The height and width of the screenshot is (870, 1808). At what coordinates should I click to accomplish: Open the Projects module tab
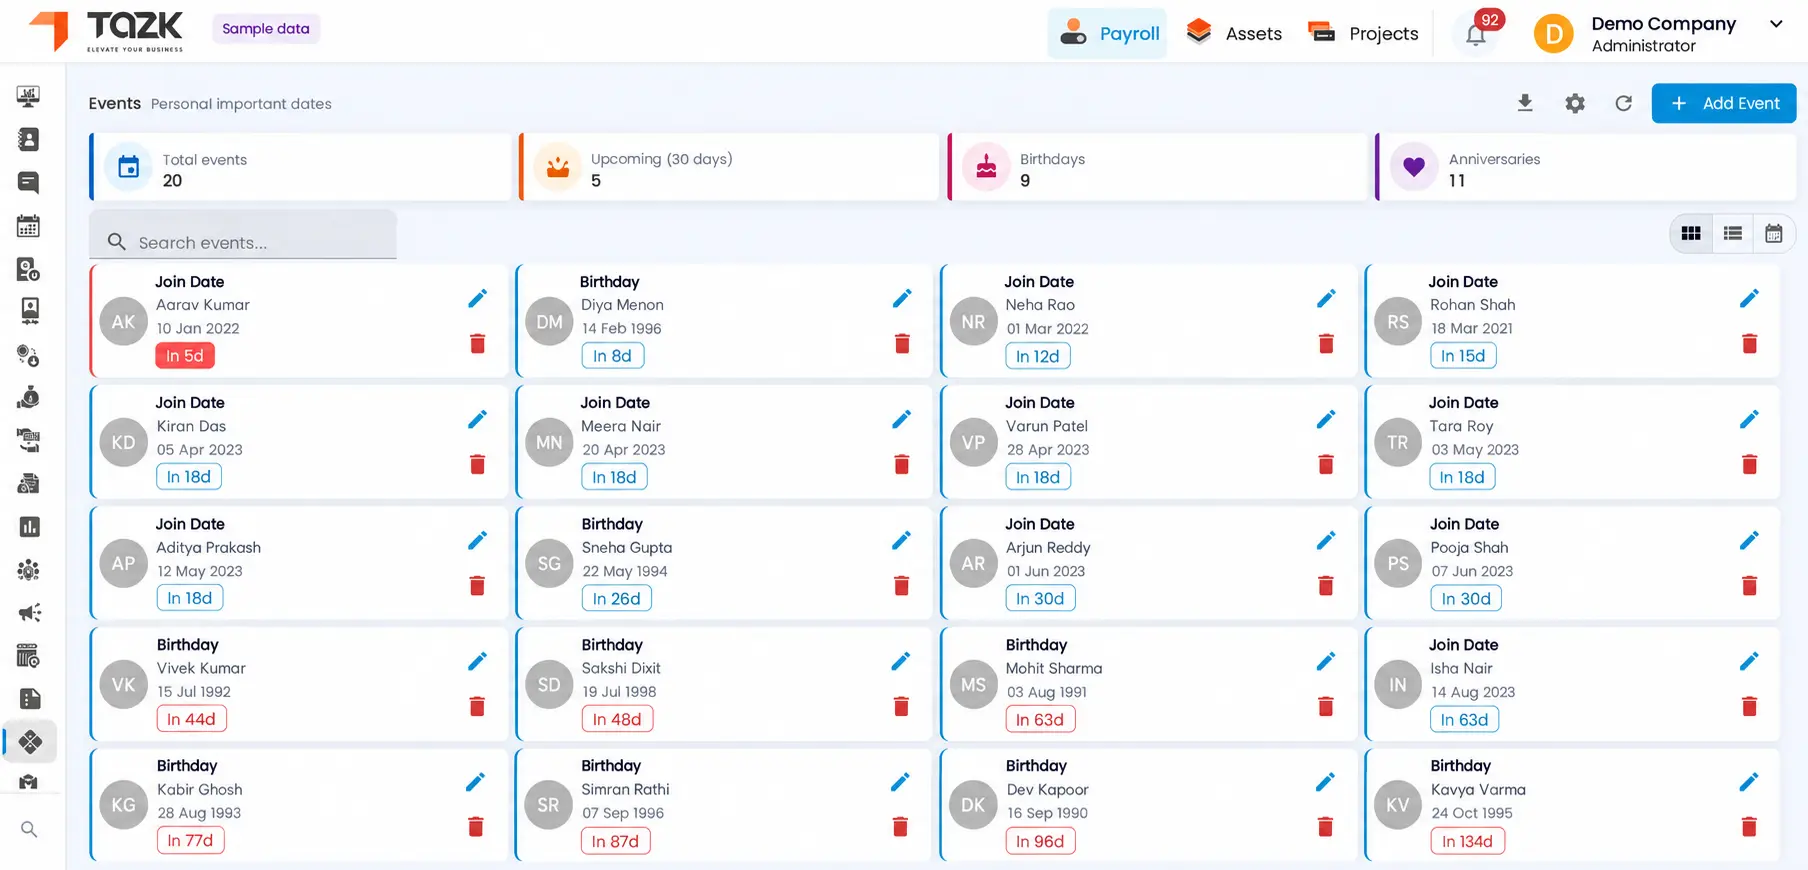pos(1363,33)
